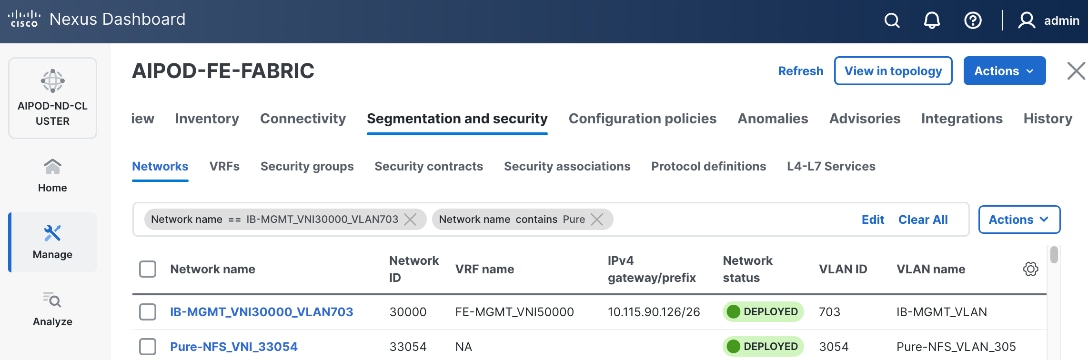Open Manage section in sidebar

tap(53, 242)
